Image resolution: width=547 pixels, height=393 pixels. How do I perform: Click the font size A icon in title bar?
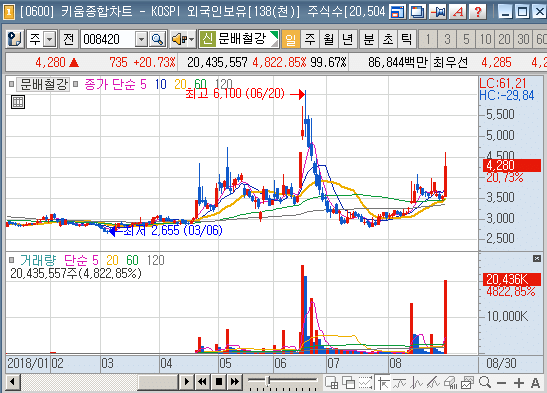coord(458,12)
